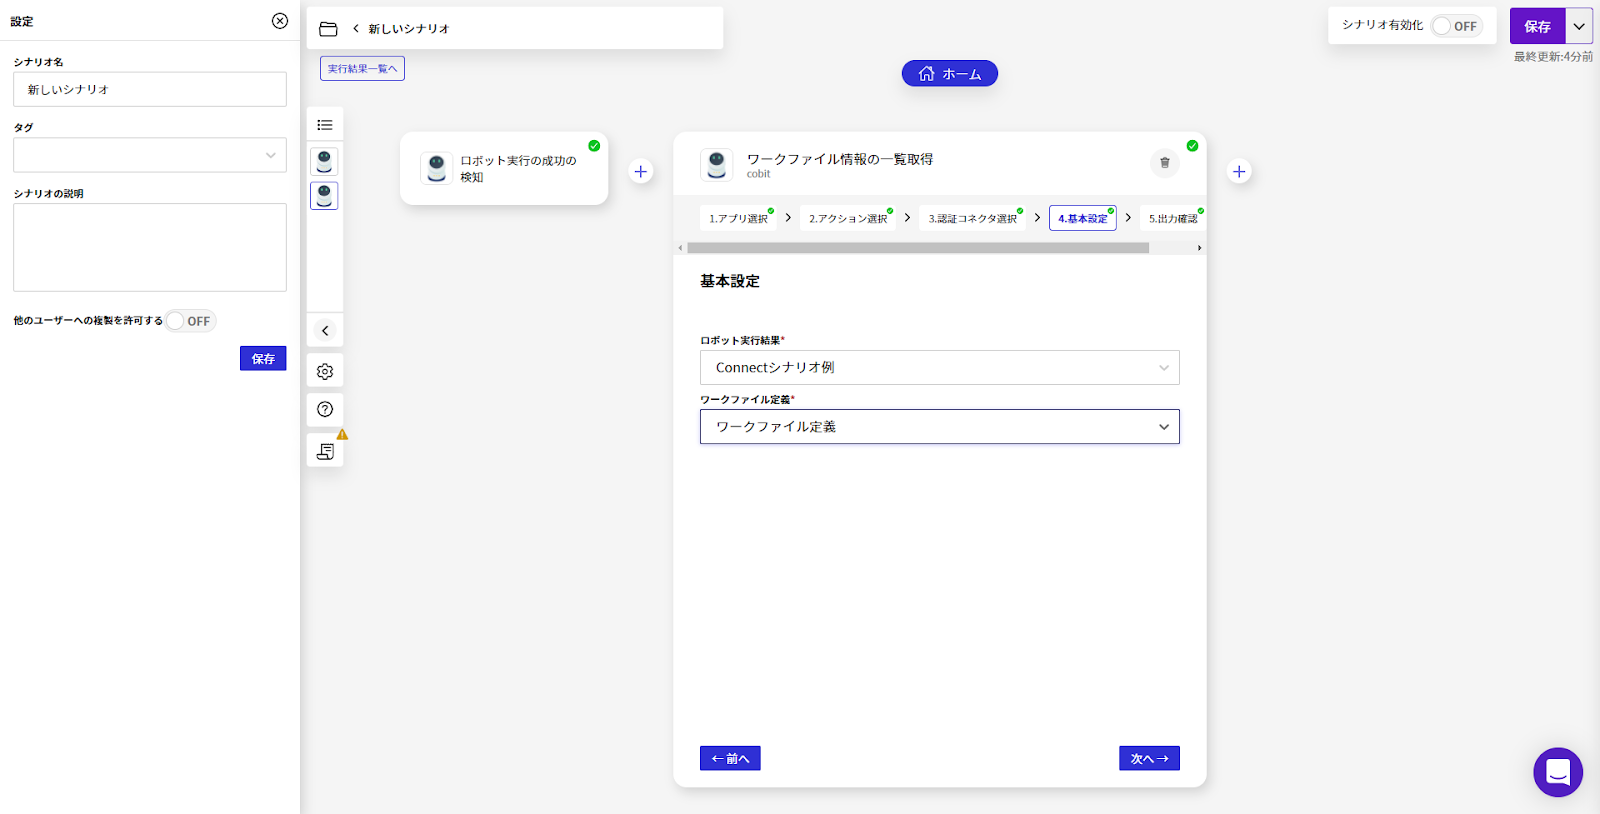Screen dimensions: 1600x814
Task: Switch to 4.基本設定 step tab
Action: 1083,218
